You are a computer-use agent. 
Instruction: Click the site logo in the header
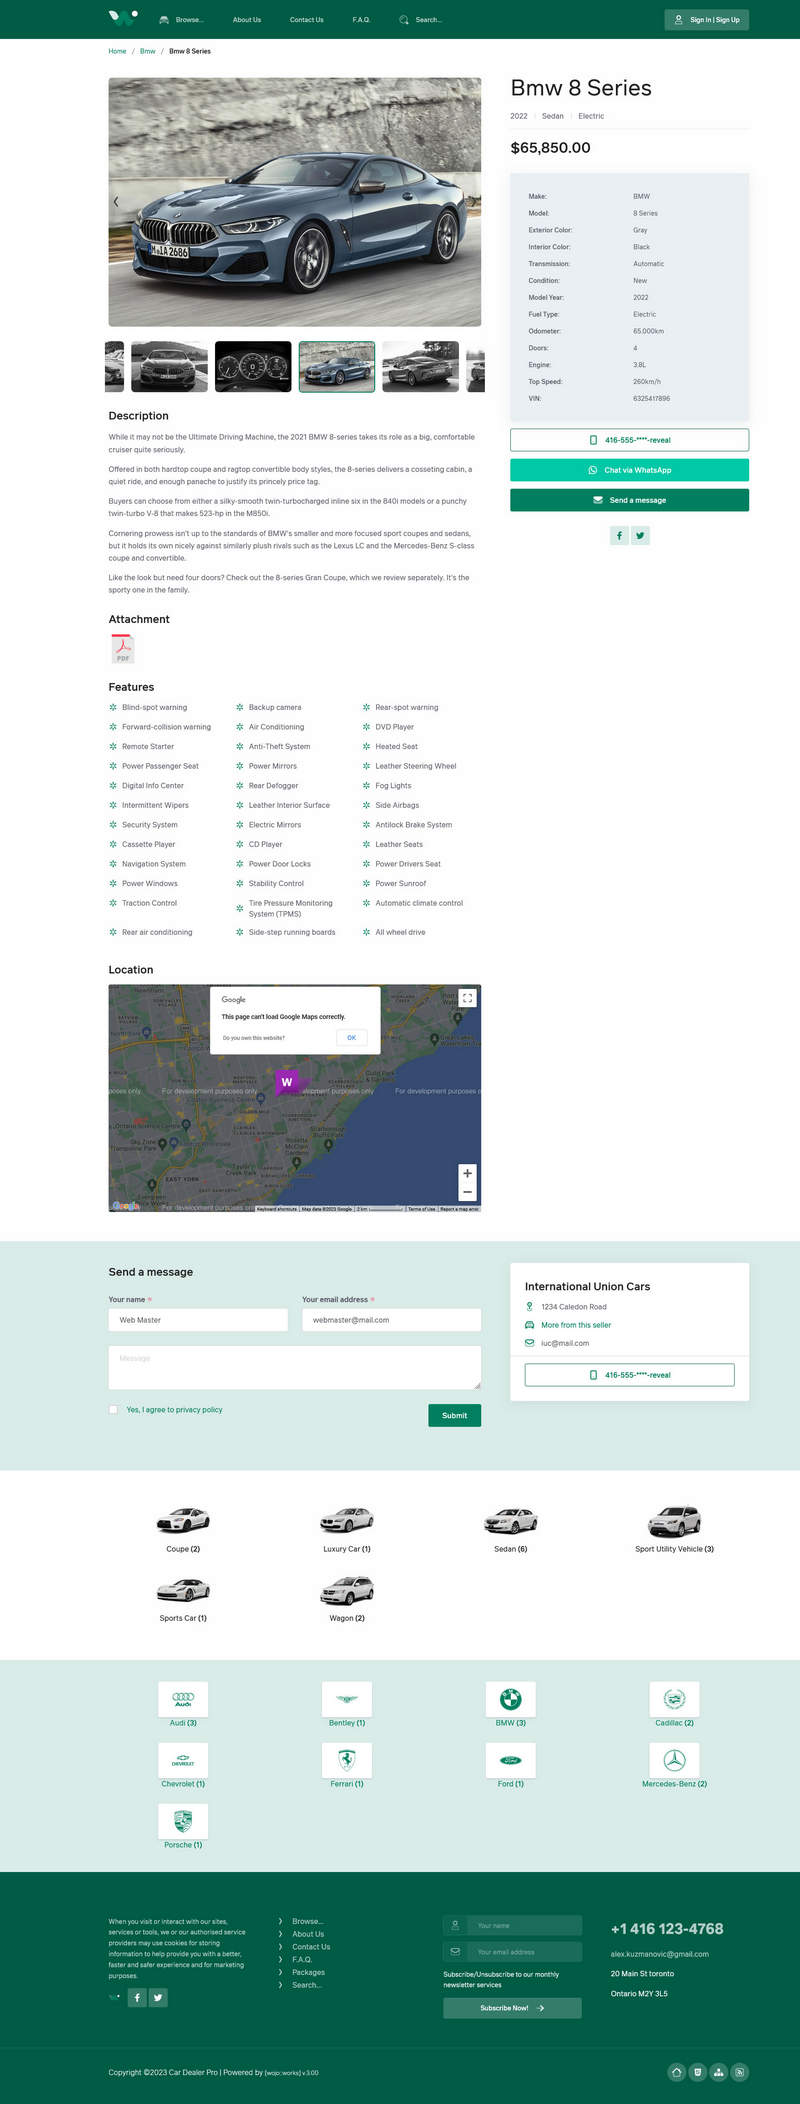122,18
